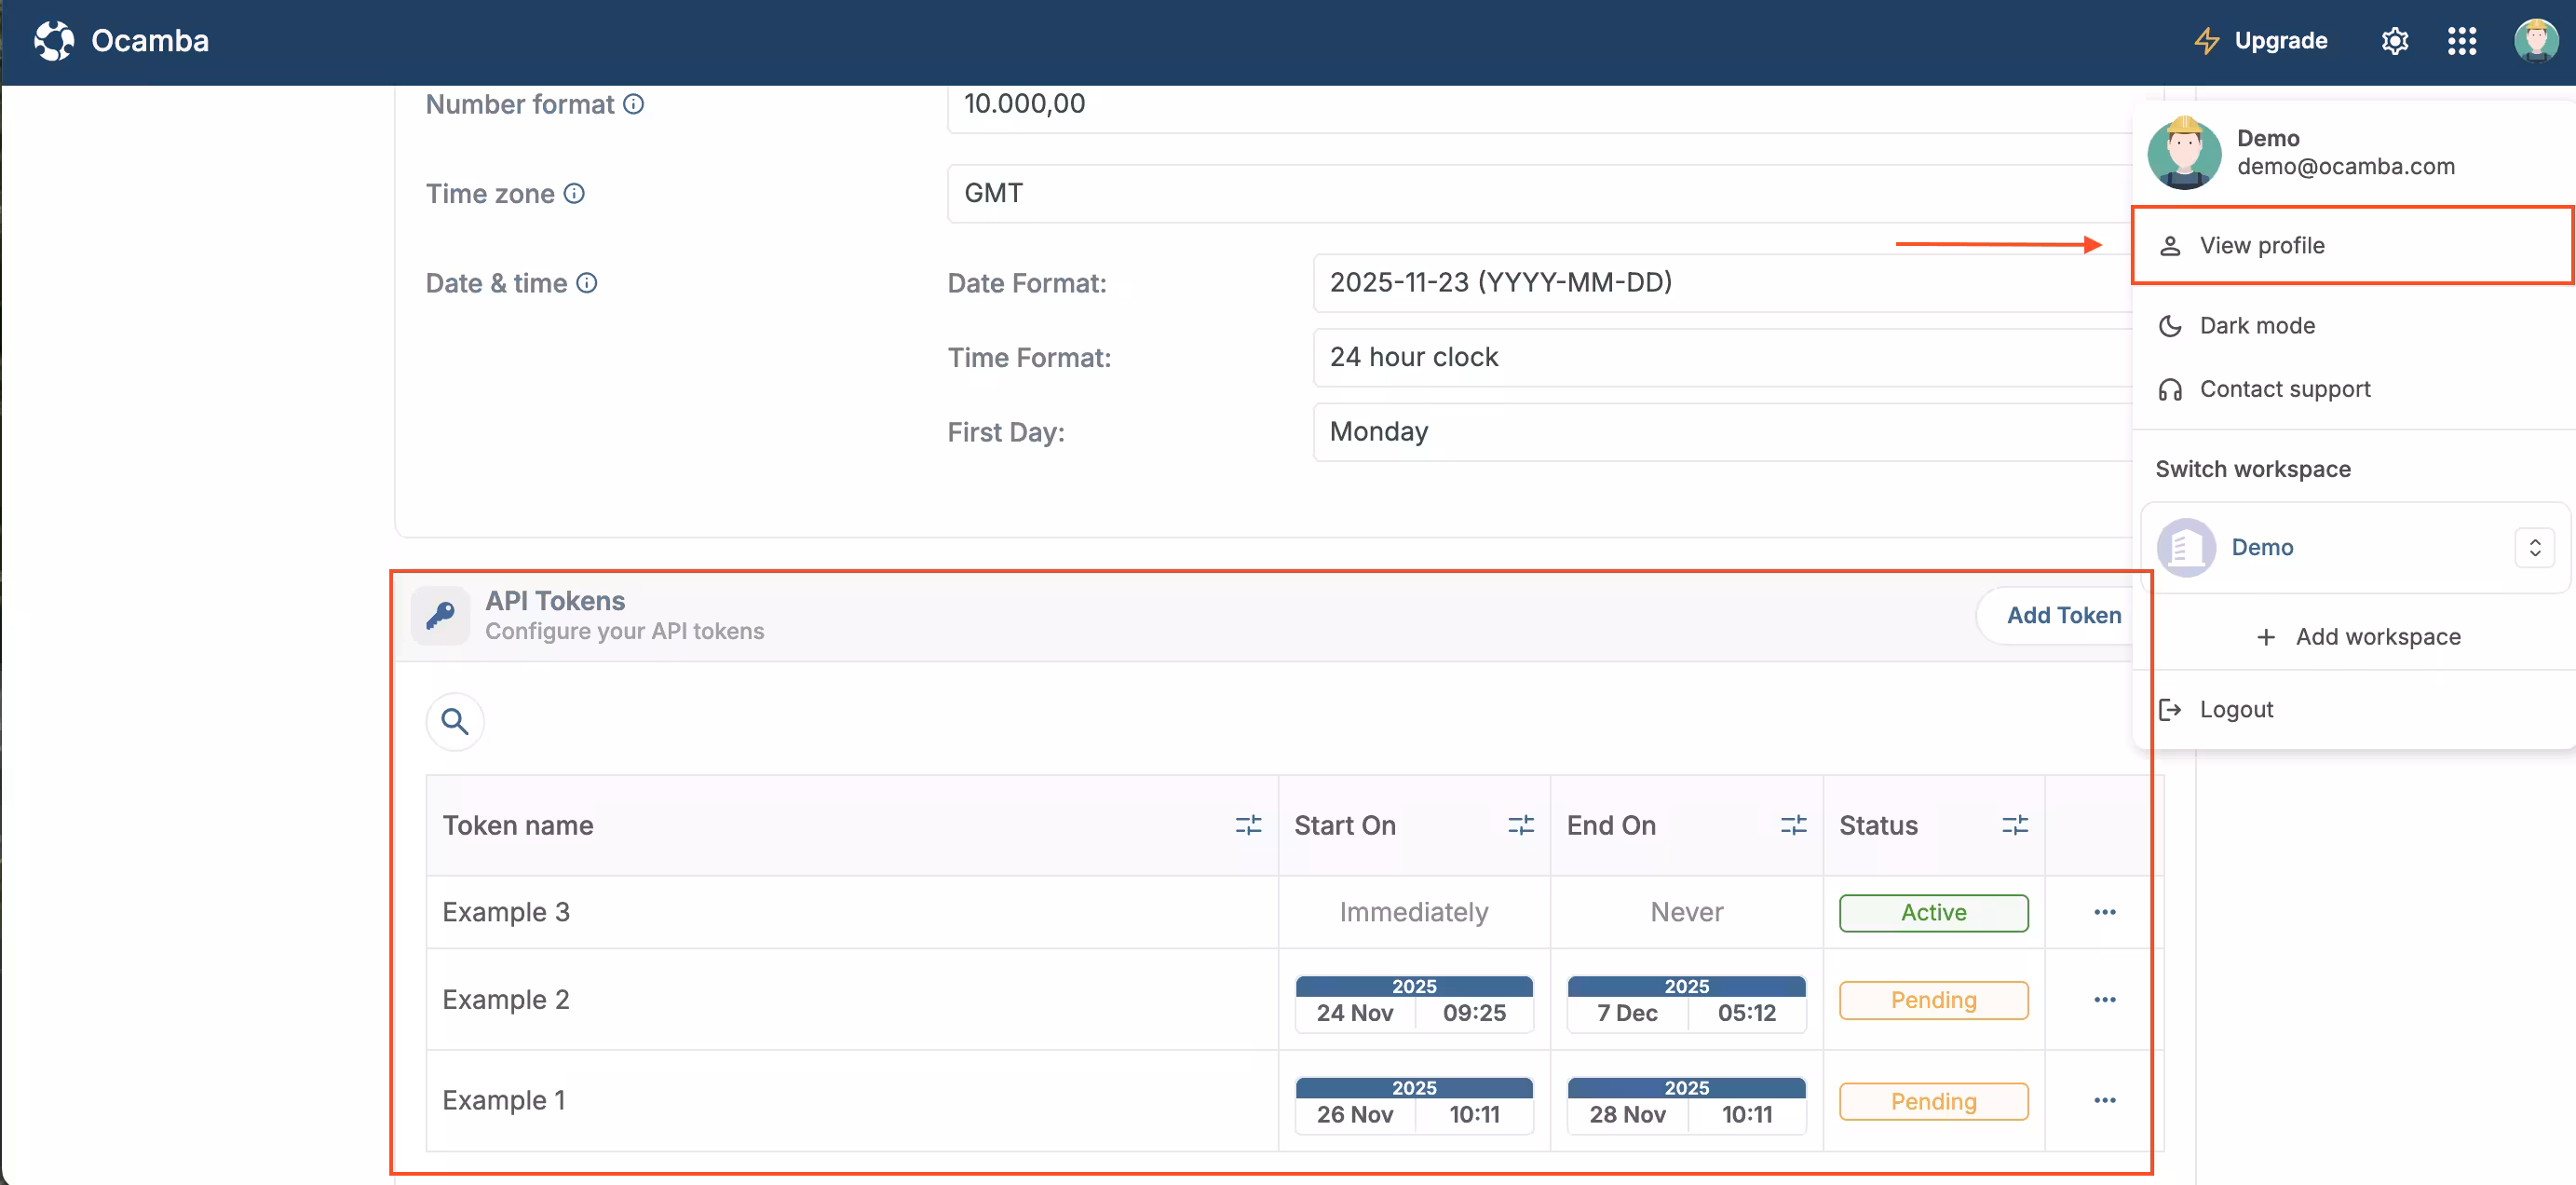Click the Ocamba logo icon
Image resolution: width=2576 pixels, height=1185 pixels.
54,41
